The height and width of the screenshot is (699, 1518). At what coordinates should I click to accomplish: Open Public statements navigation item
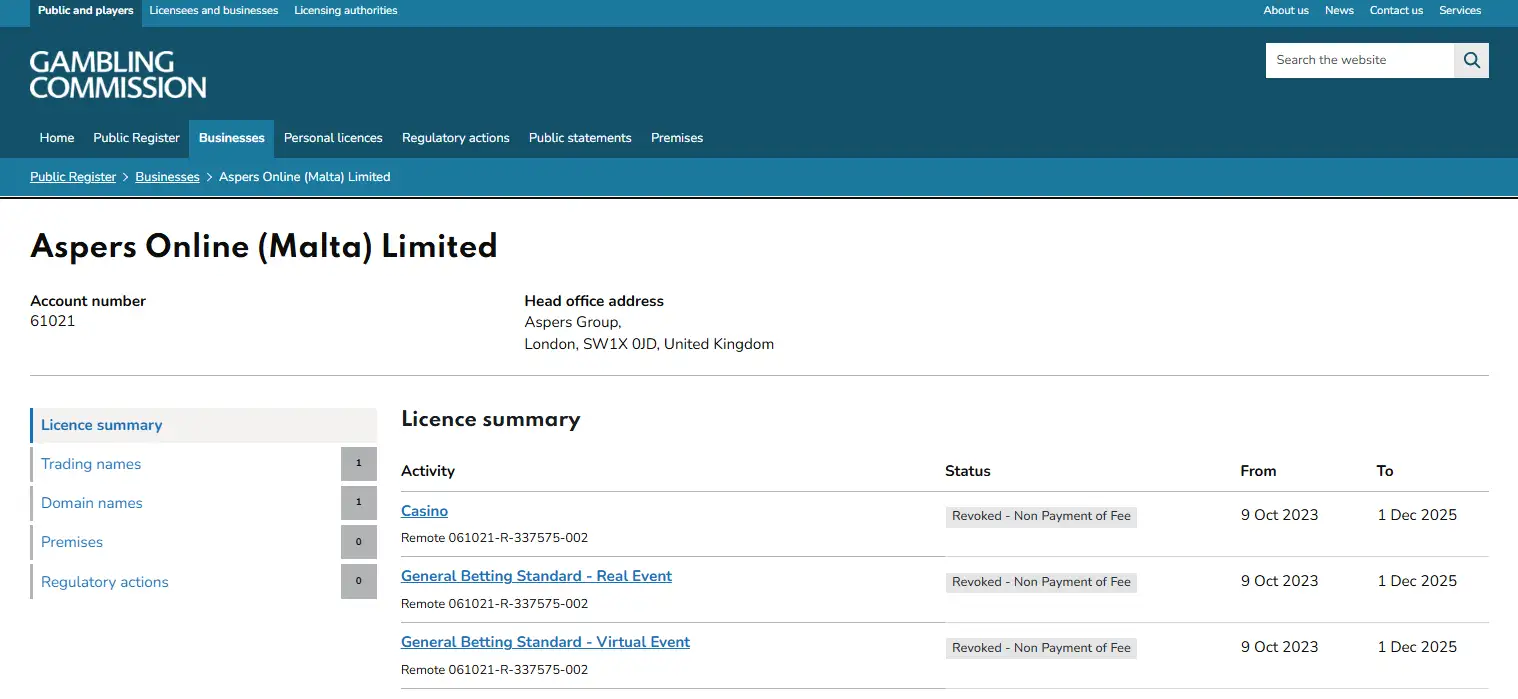click(580, 138)
